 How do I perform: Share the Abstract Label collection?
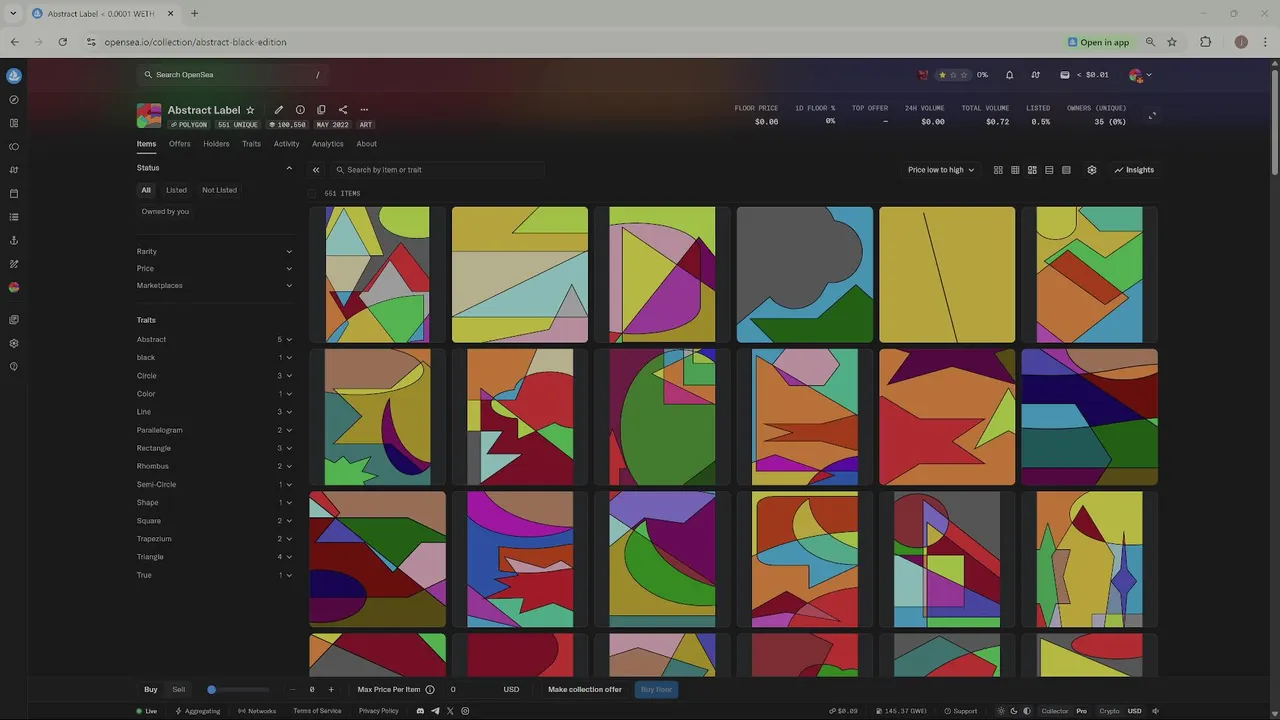pyautogui.click(x=343, y=110)
